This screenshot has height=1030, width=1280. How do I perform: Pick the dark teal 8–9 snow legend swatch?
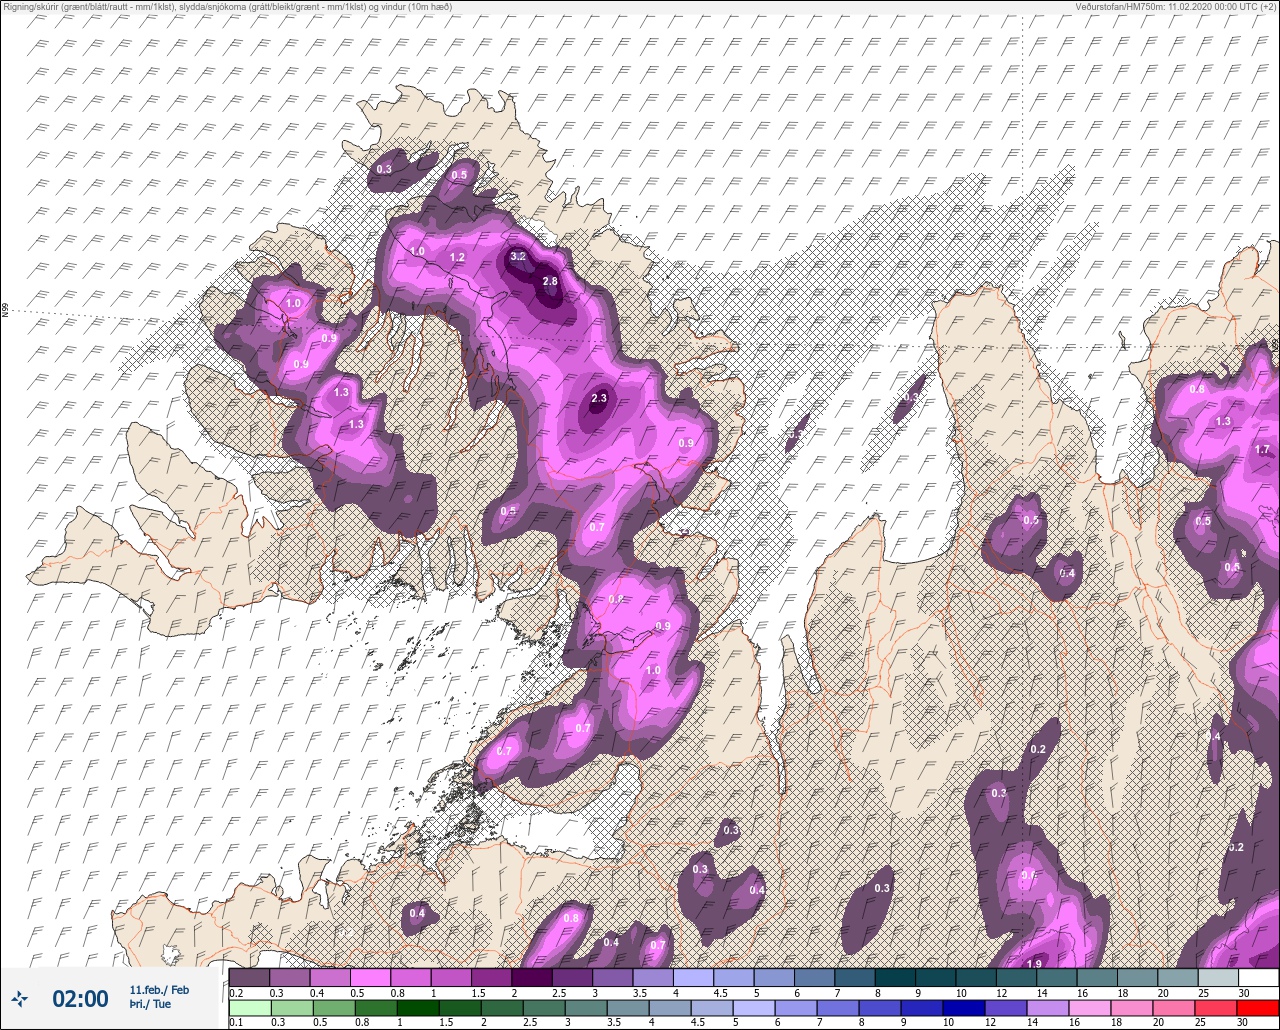[x=896, y=977]
